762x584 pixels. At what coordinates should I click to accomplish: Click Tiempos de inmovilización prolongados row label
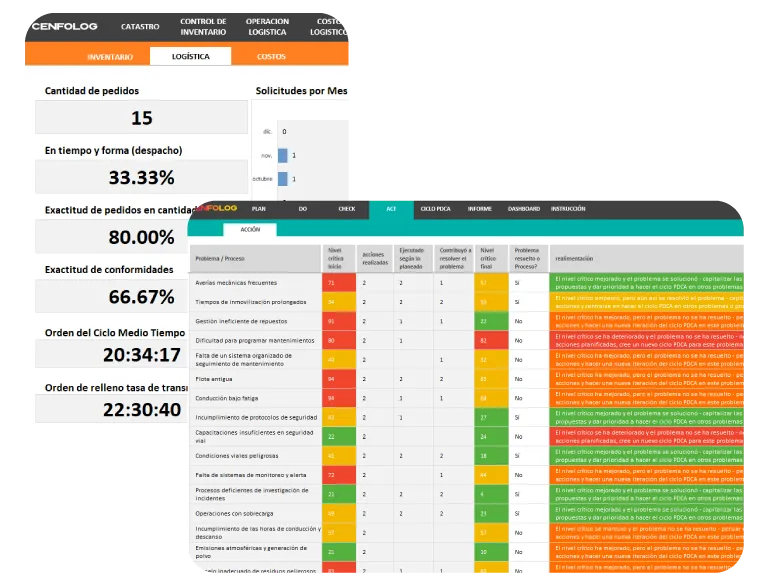(x=251, y=302)
